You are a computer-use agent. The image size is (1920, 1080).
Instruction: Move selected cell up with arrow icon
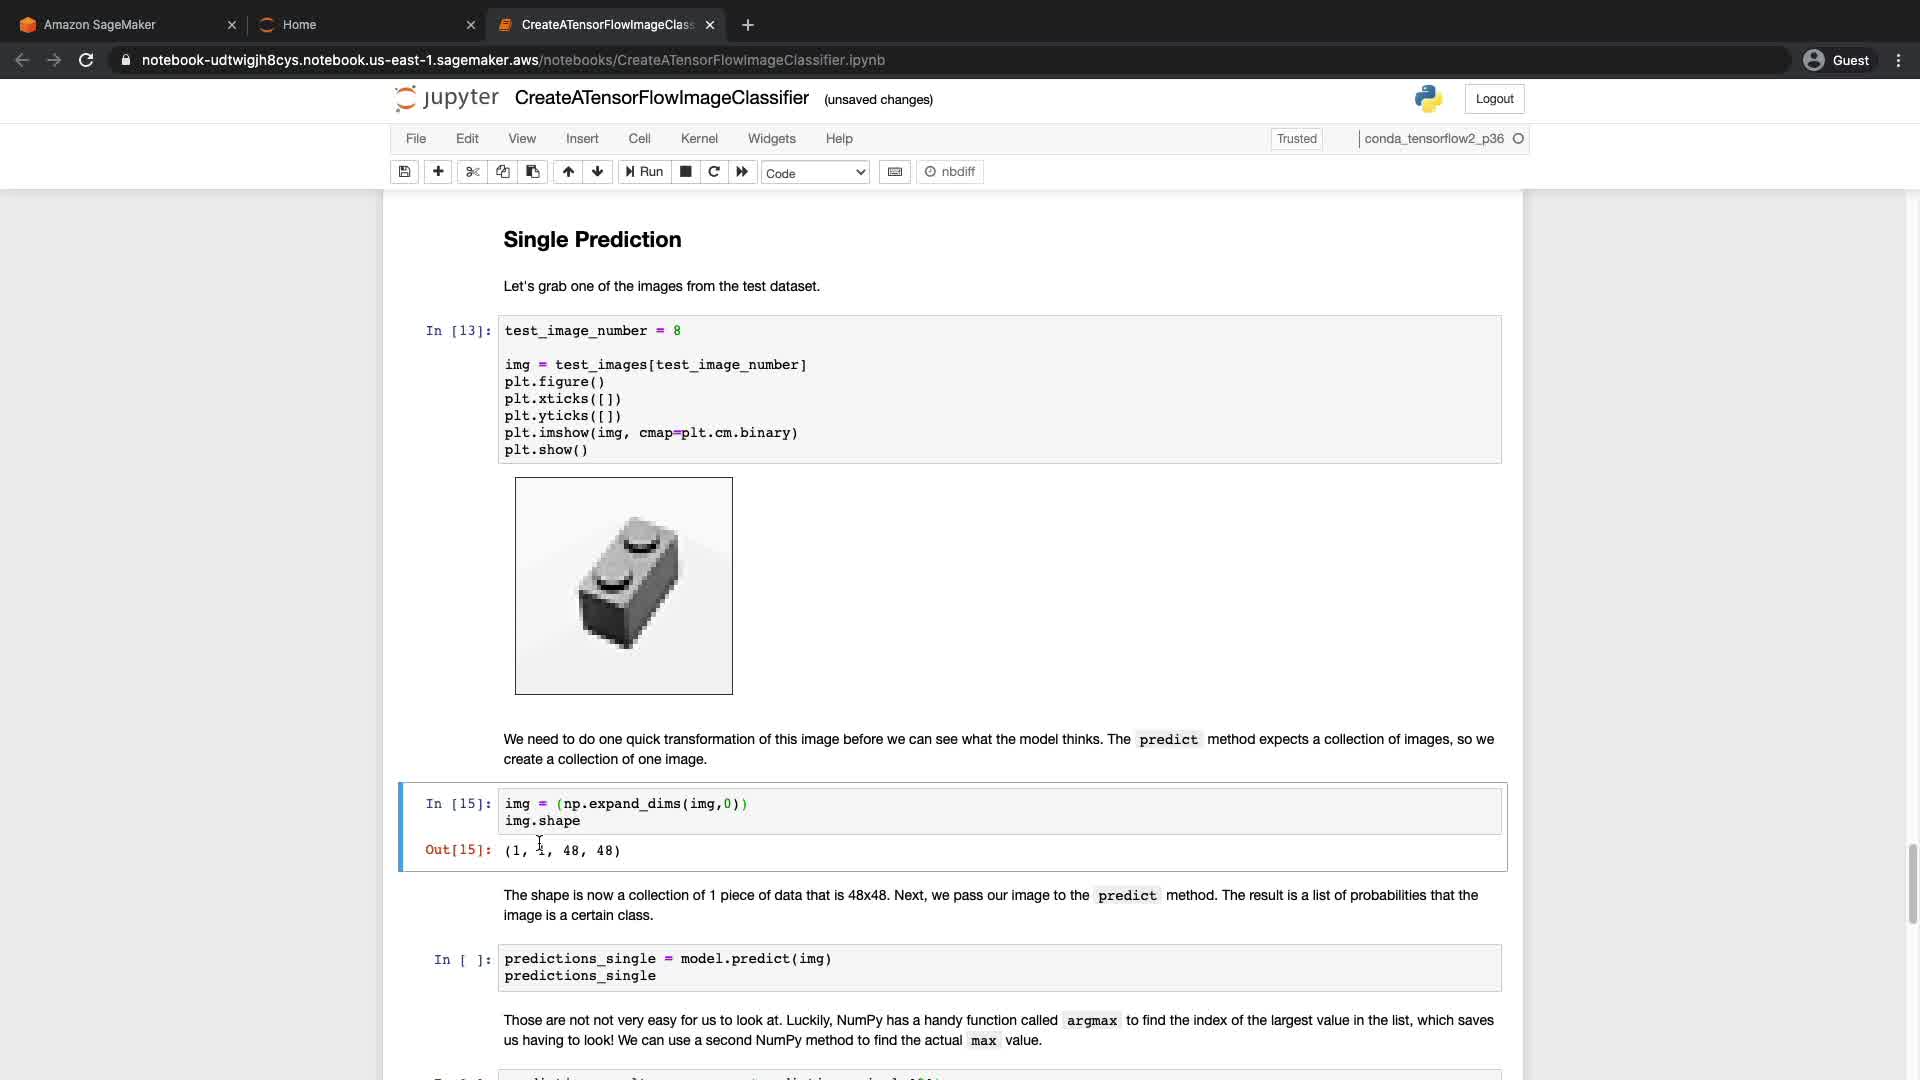(x=568, y=172)
